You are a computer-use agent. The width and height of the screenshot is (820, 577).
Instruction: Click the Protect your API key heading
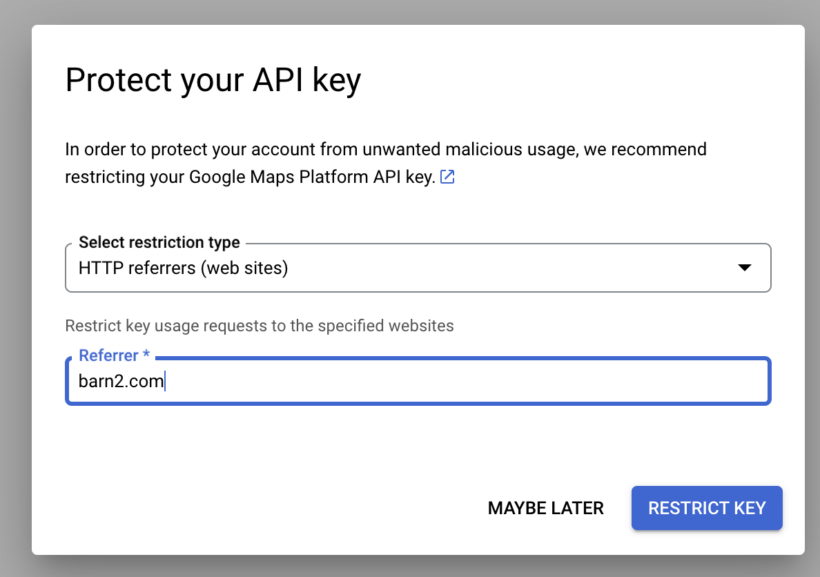tap(213, 80)
